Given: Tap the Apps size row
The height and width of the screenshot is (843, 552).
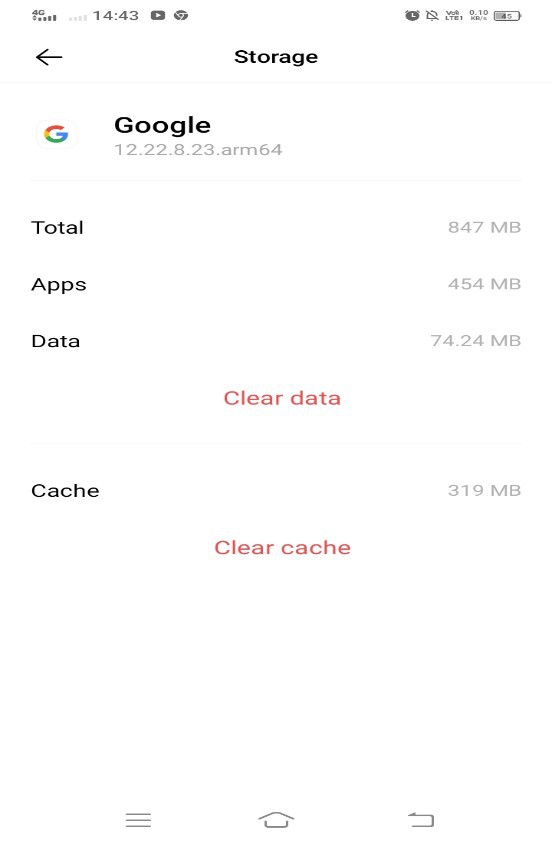Looking at the screenshot, I should 276,284.
